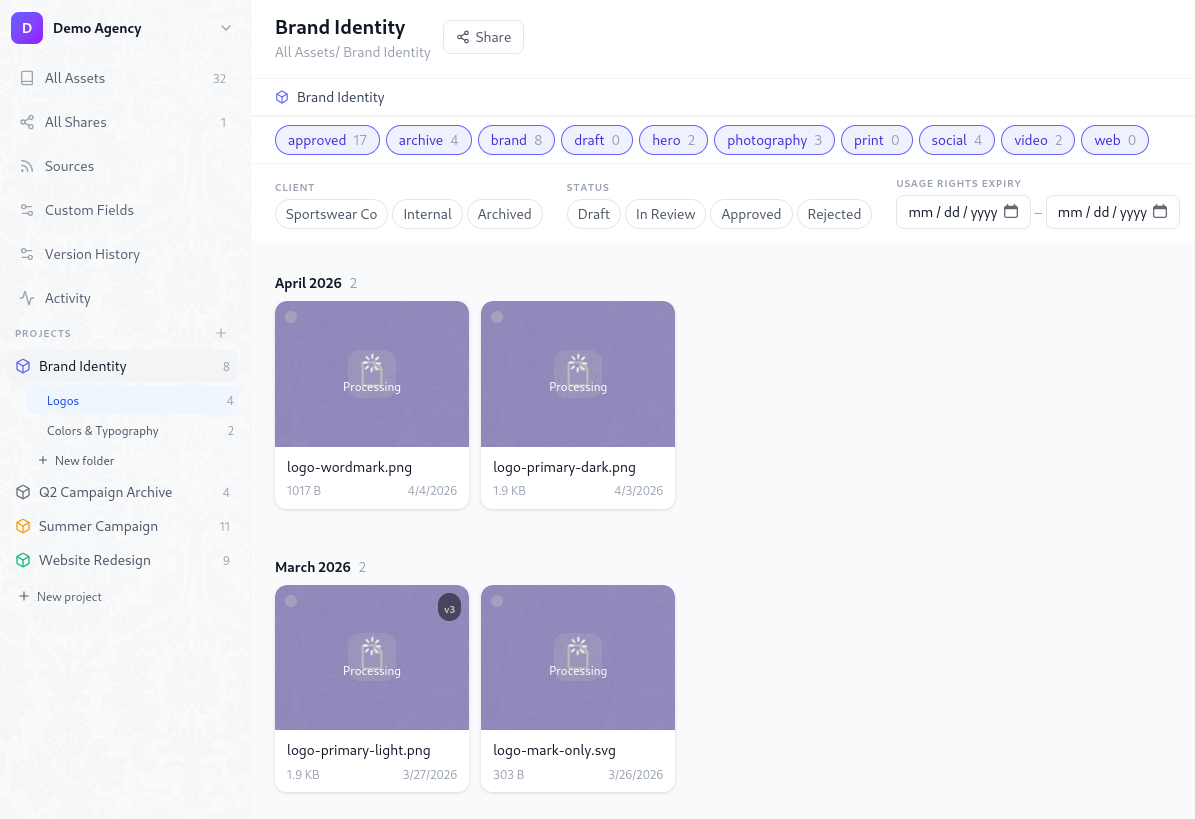
Task: Click the Activity pulse icon
Action: (x=27, y=298)
